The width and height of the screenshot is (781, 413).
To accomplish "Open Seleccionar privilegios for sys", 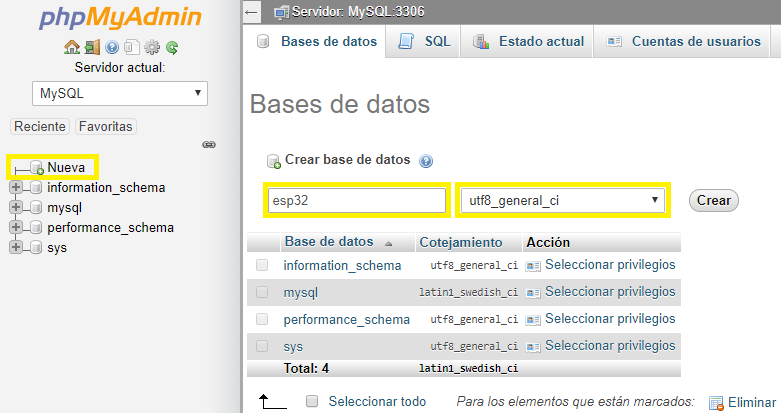I will click(x=610, y=345).
